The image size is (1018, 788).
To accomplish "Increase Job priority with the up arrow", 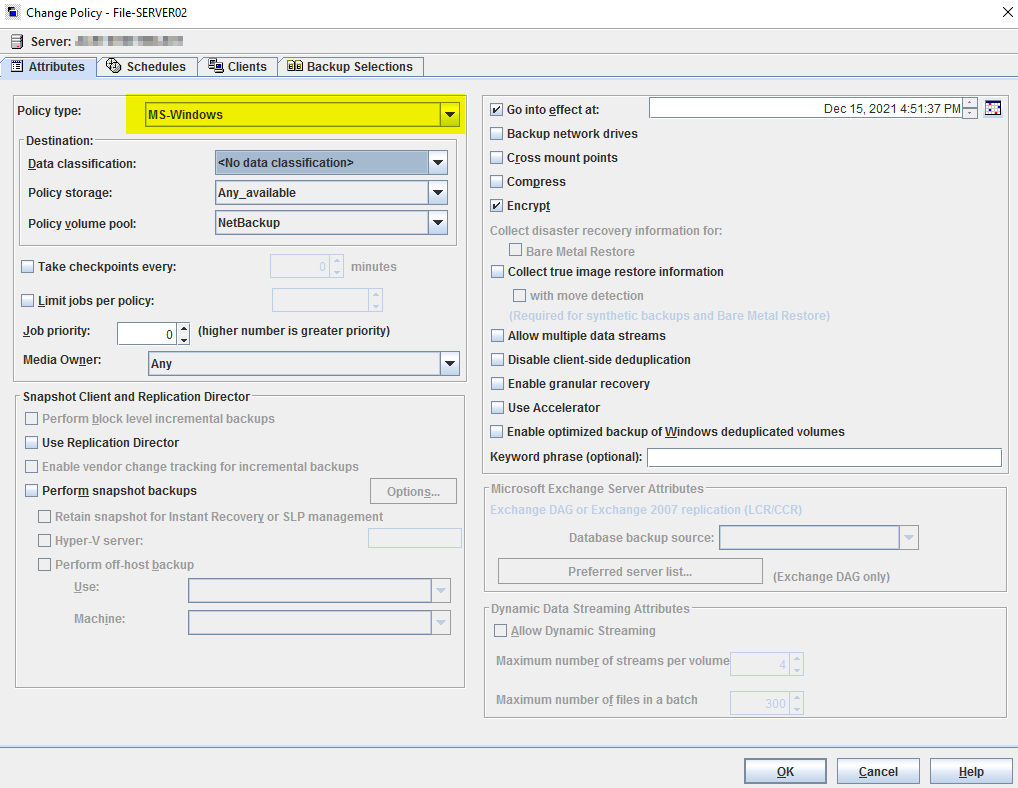I will [183, 328].
